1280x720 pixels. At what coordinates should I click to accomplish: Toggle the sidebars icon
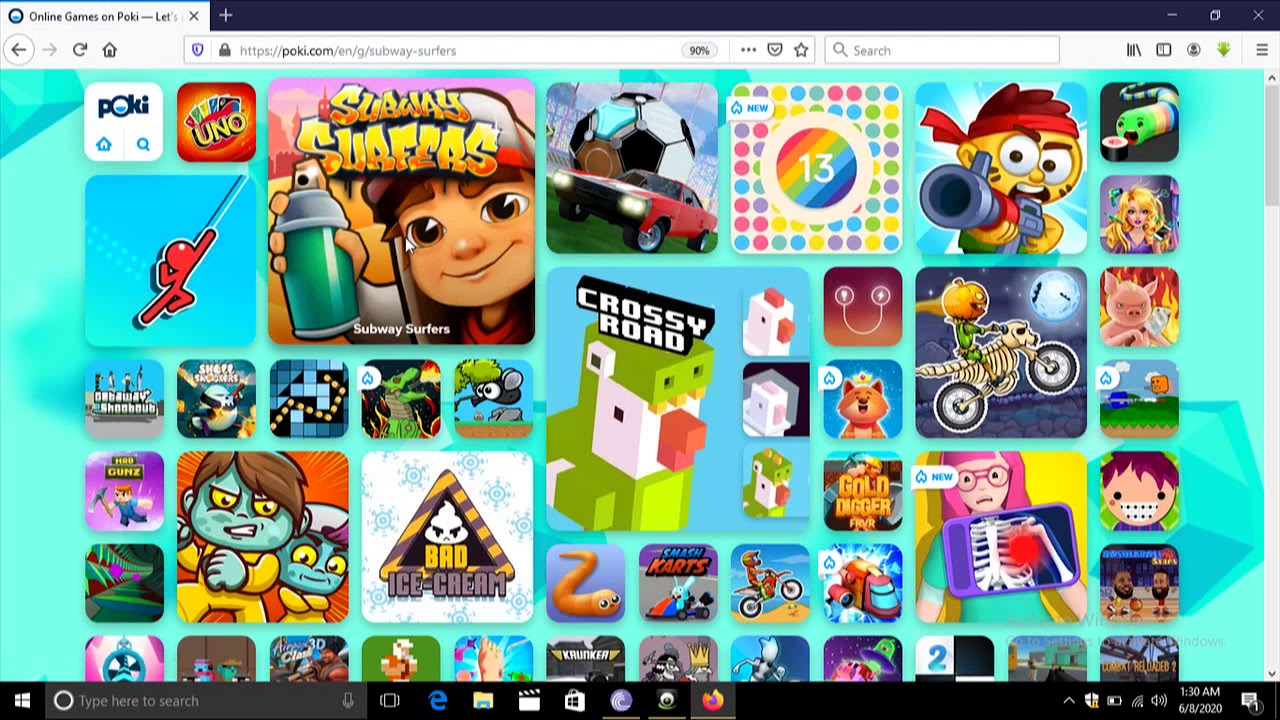click(1164, 50)
